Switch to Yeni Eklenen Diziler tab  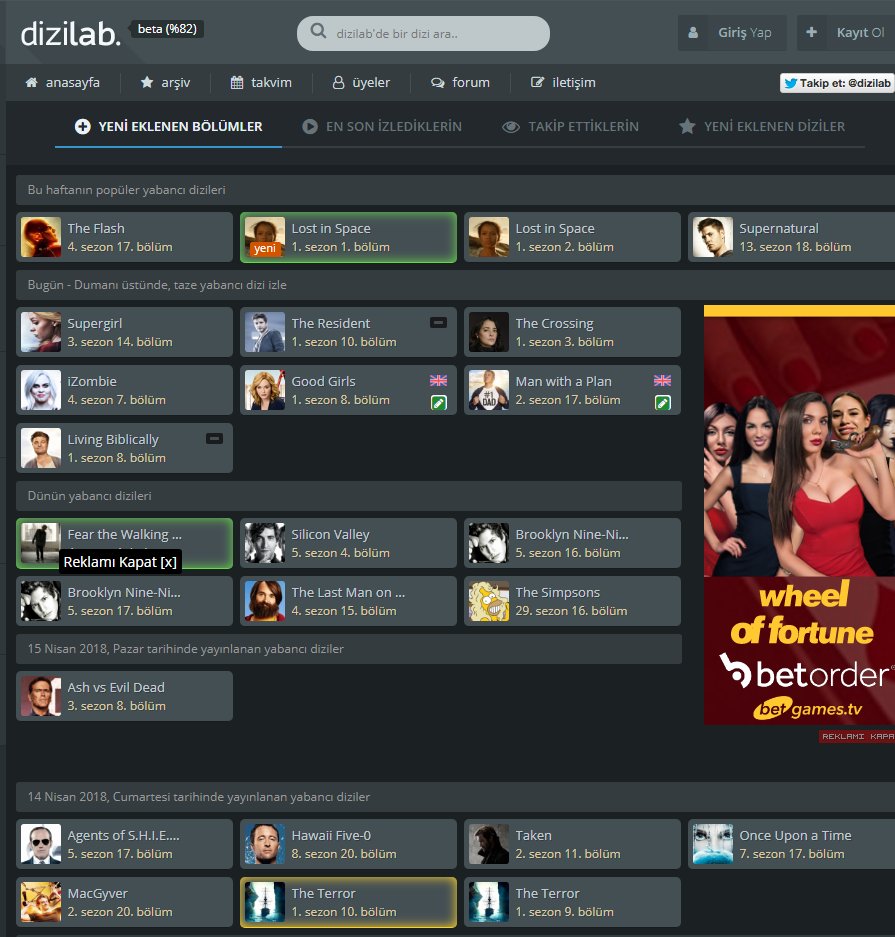(762, 127)
